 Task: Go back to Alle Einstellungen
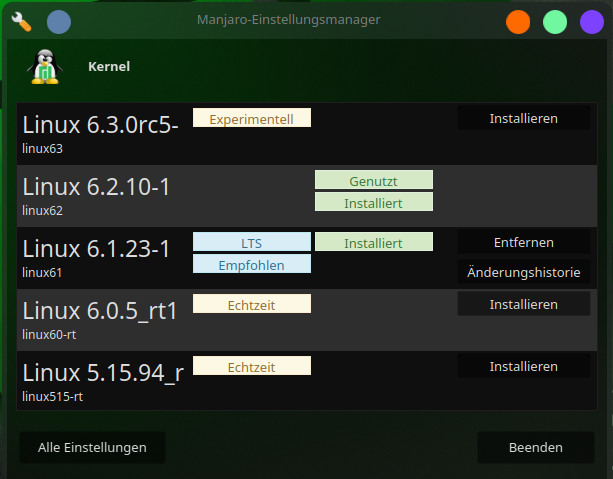point(92,447)
